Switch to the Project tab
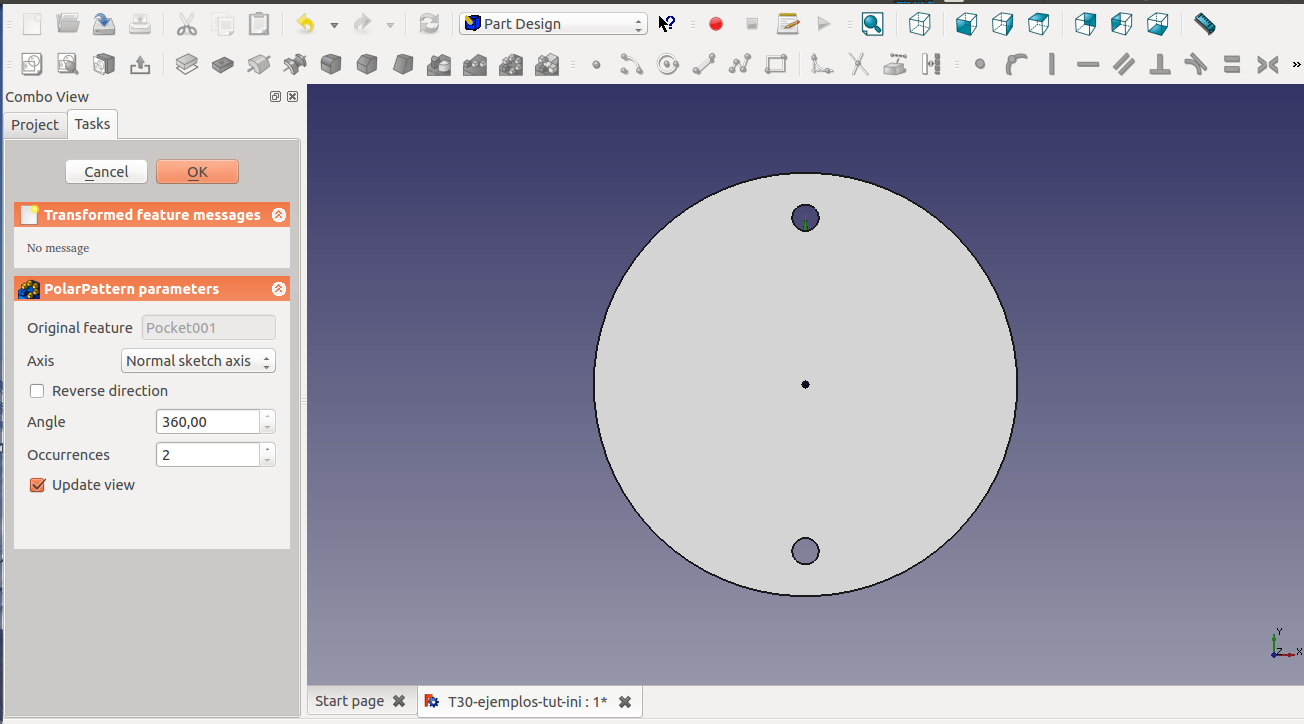The width and height of the screenshot is (1304, 724). (35, 125)
